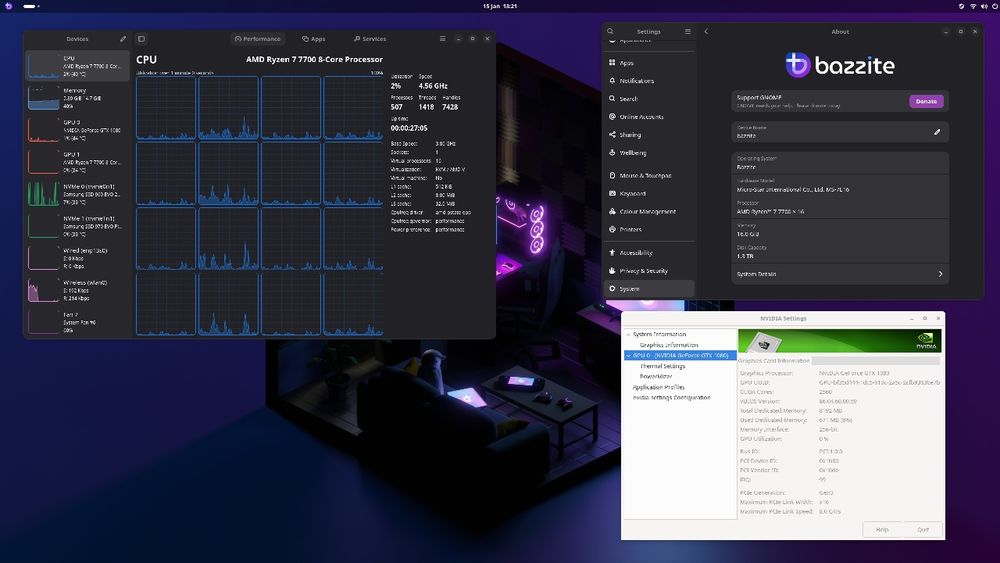Open Privacy & Security settings
The width and height of the screenshot is (1000, 563).
pyautogui.click(x=649, y=271)
